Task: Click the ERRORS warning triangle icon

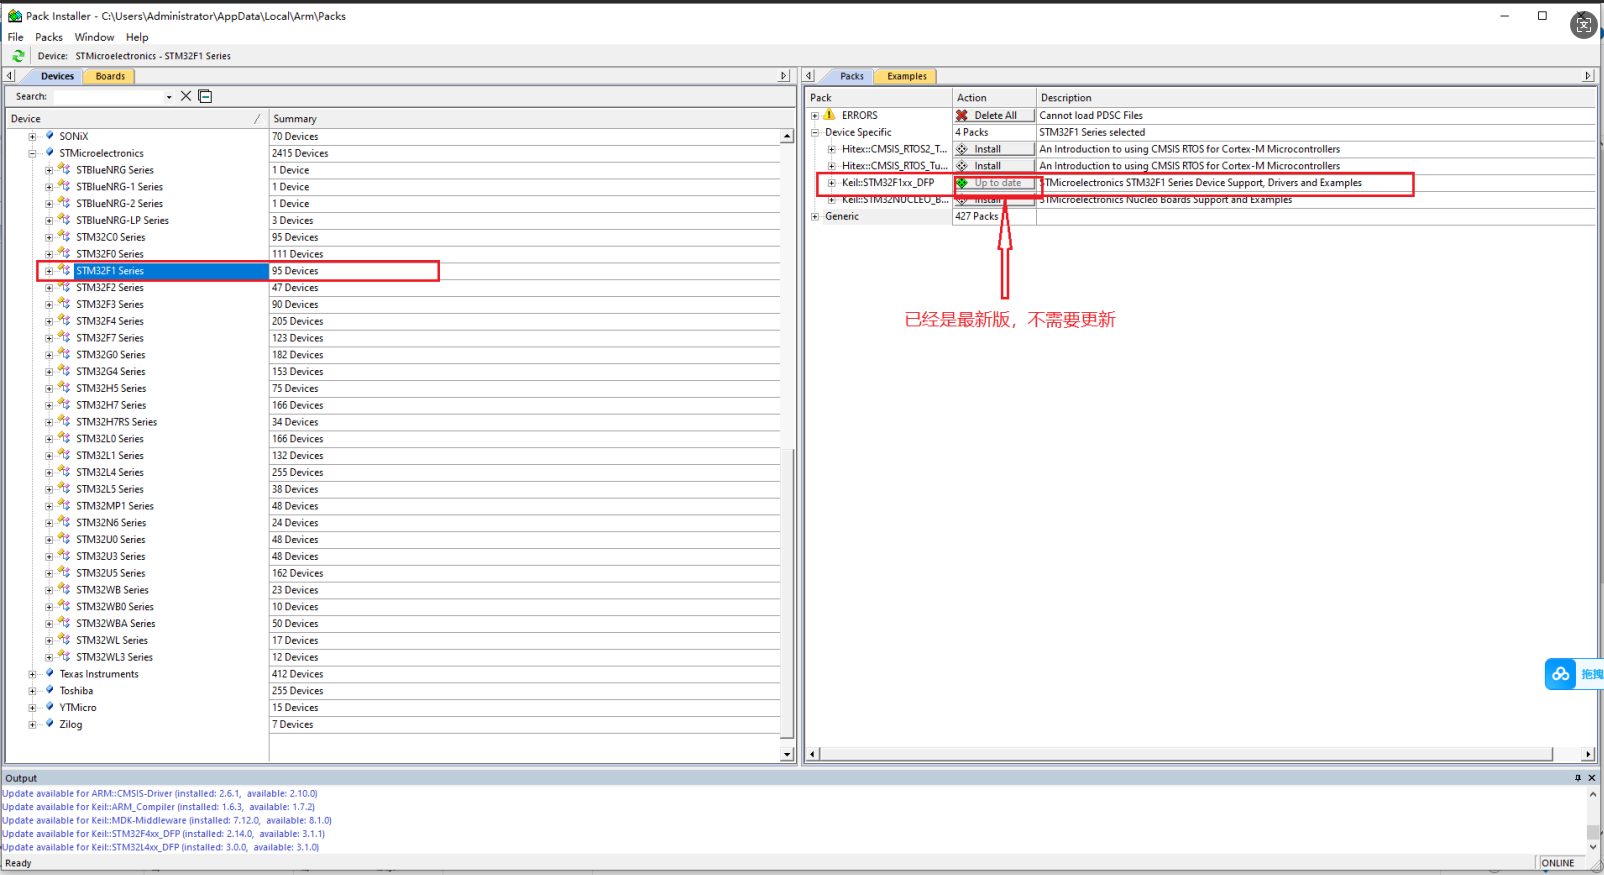Action: coord(829,115)
